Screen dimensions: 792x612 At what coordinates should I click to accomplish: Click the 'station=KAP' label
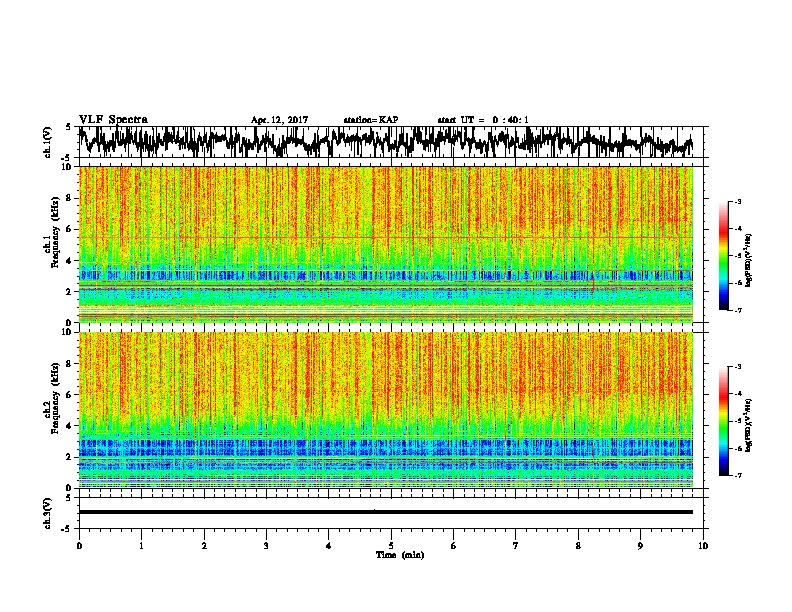tap(370, 120)
